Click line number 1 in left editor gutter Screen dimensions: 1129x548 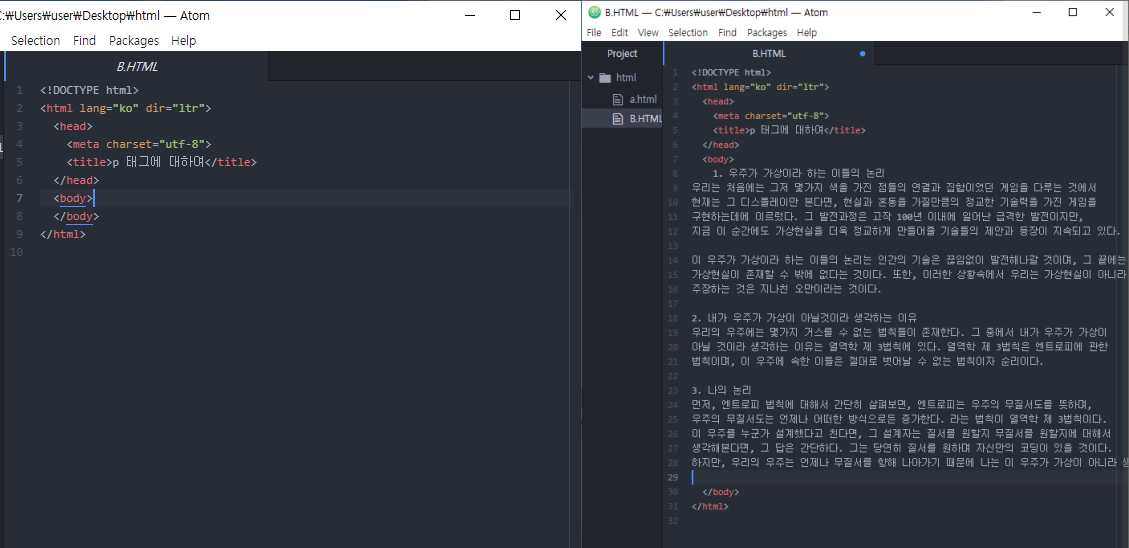(19, 90)
